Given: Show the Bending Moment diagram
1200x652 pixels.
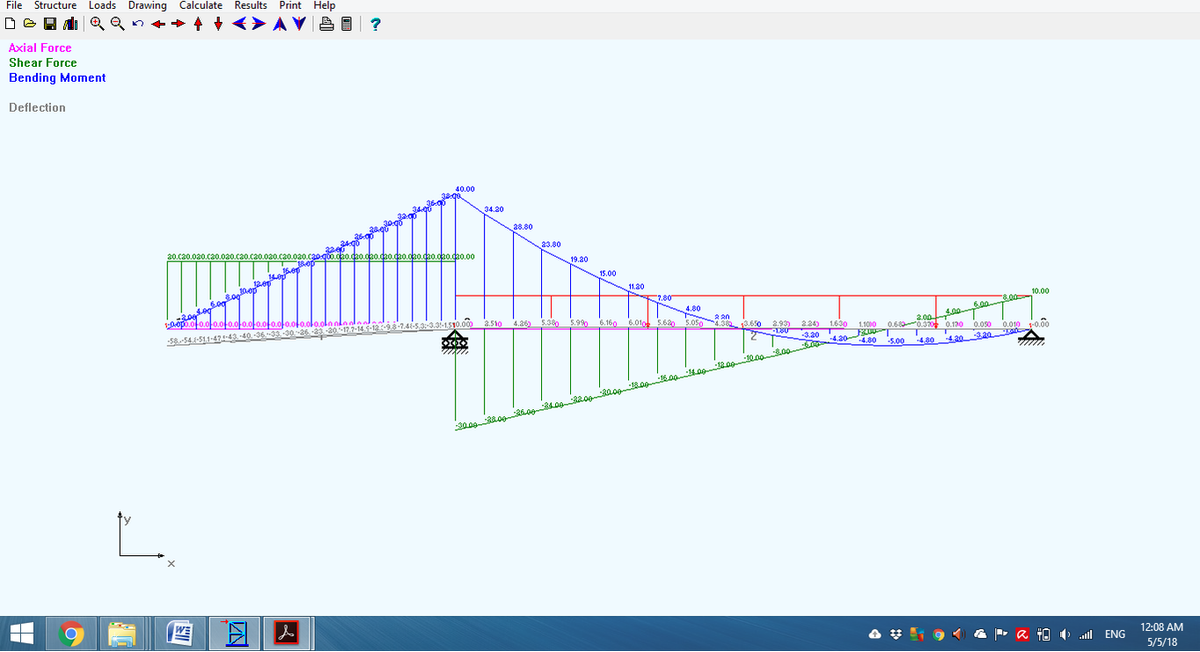Looking at the screenshot, I should [x=57, y=77].
